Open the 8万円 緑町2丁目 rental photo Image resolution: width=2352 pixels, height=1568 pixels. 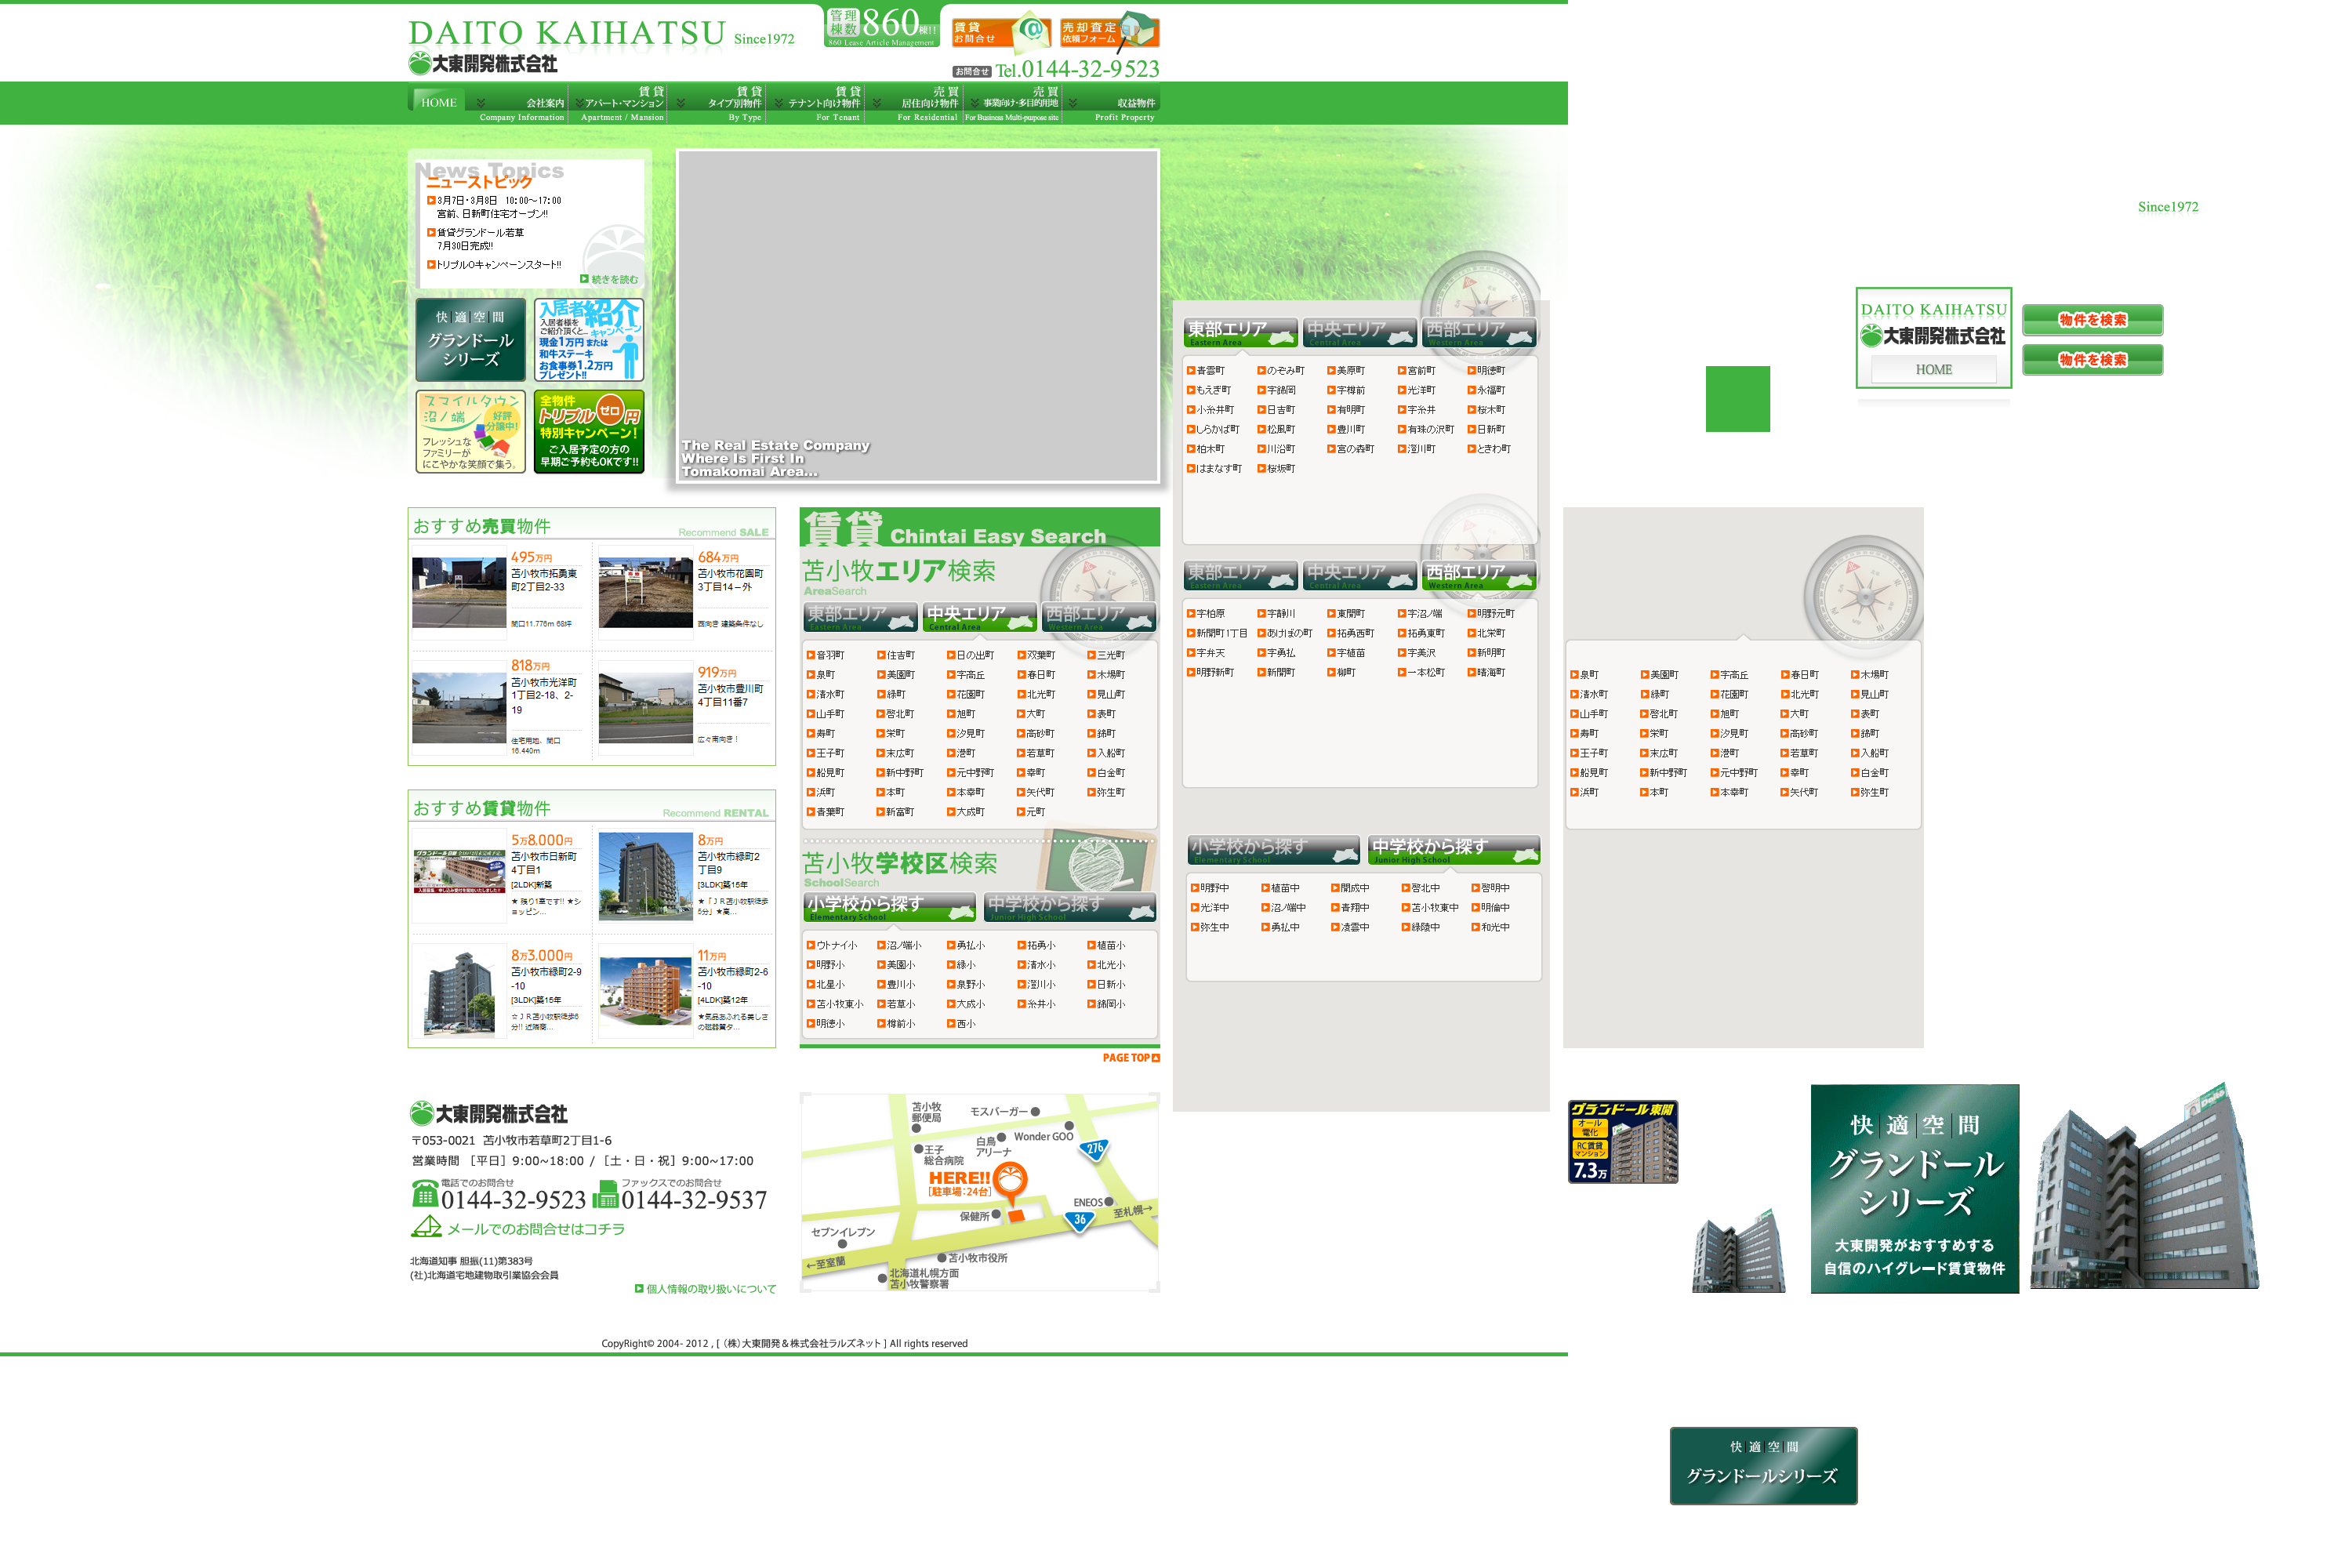coord(646,876)
